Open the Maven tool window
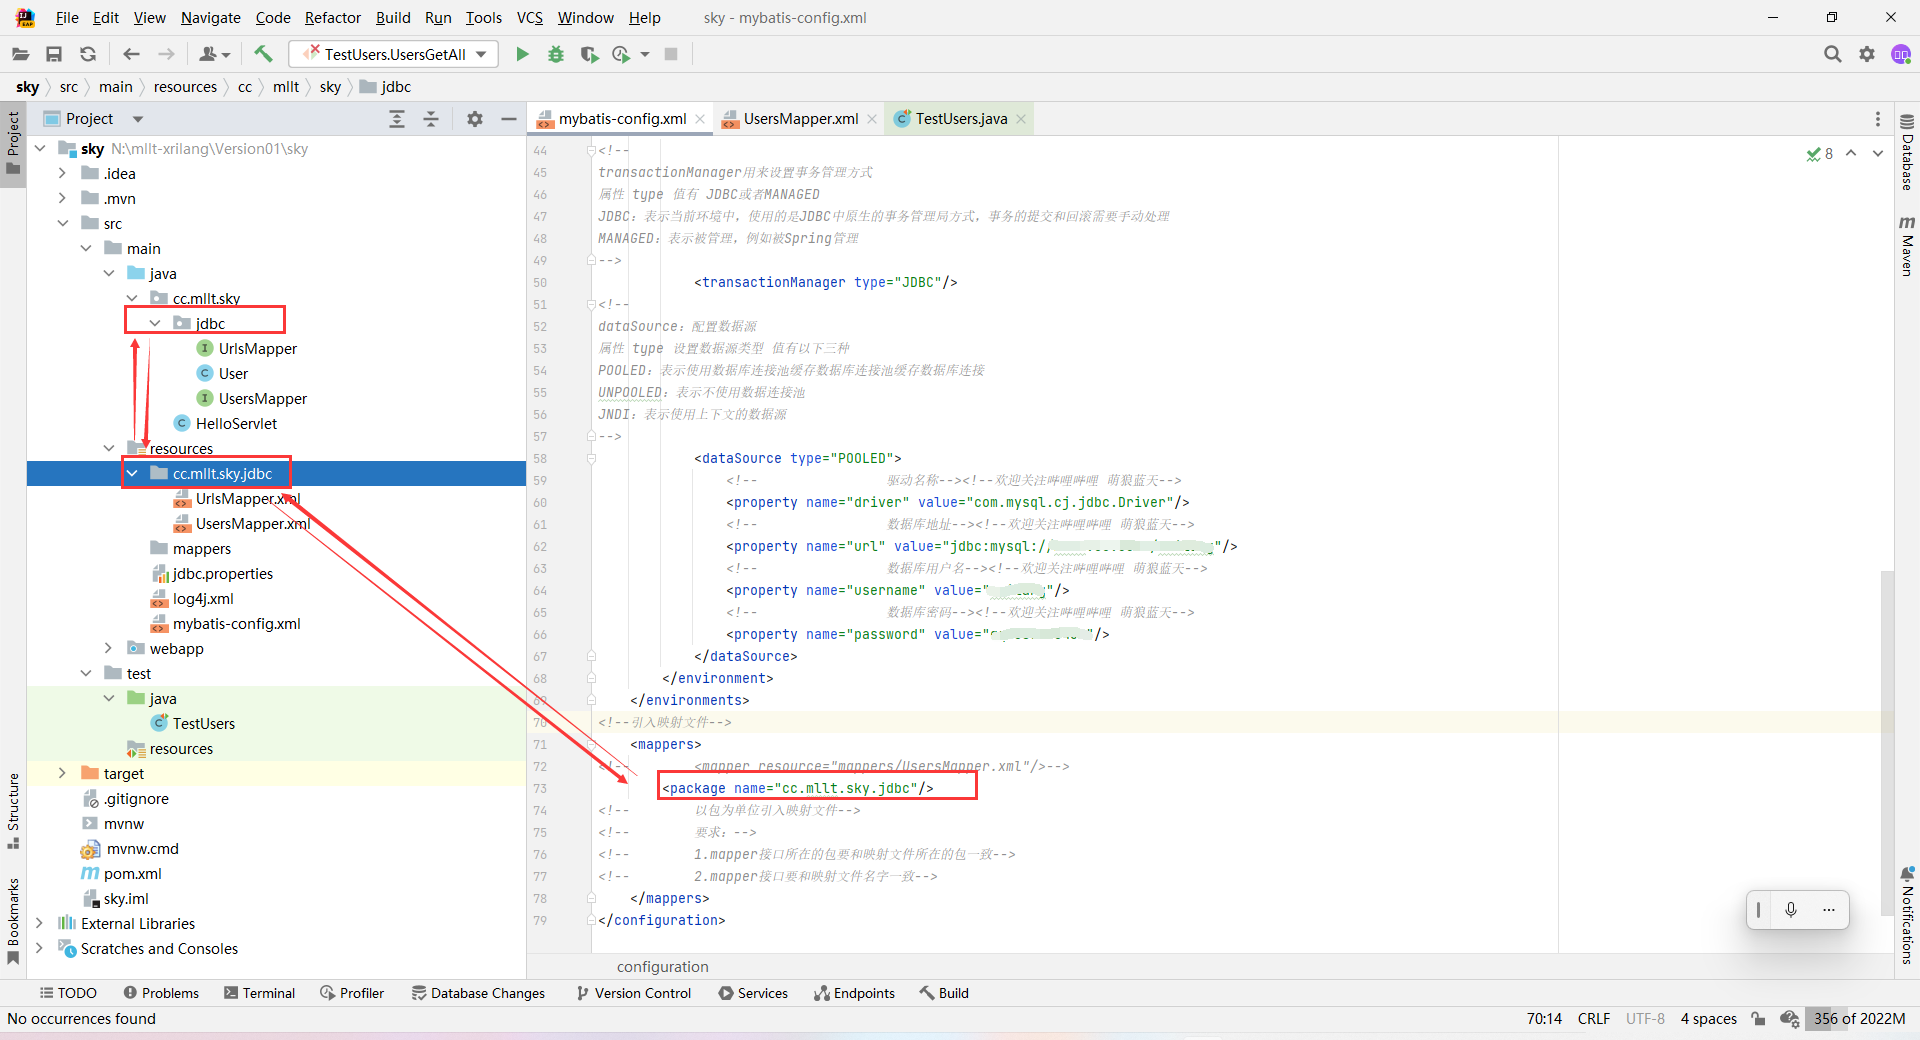1920x1040 pixels. [x=1907, y=246]
